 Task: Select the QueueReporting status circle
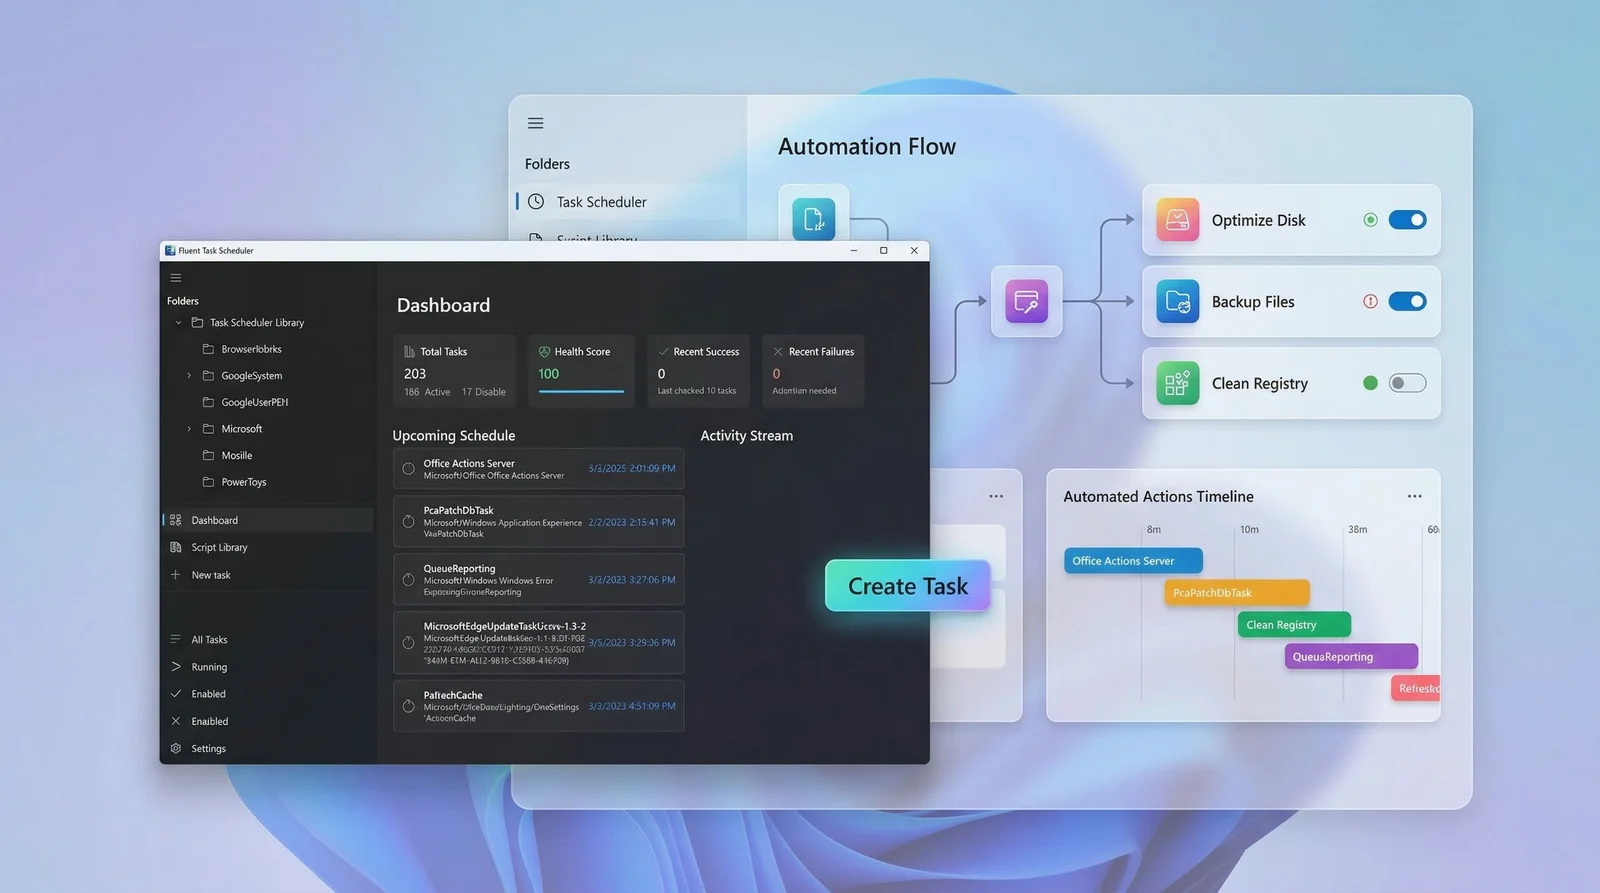tap(408, 579)
